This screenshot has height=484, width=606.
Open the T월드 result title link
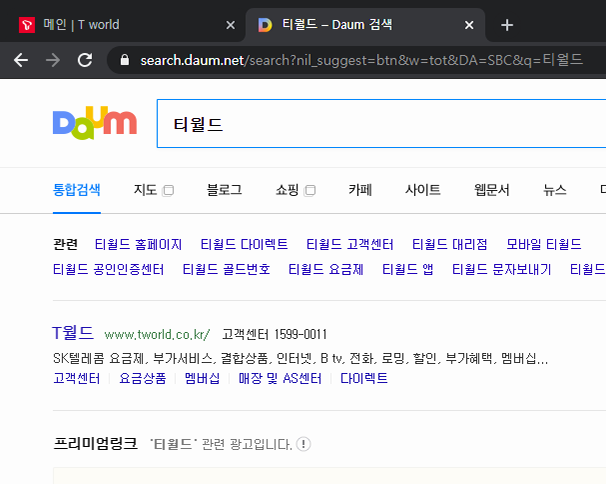click(x=73, y=333)
